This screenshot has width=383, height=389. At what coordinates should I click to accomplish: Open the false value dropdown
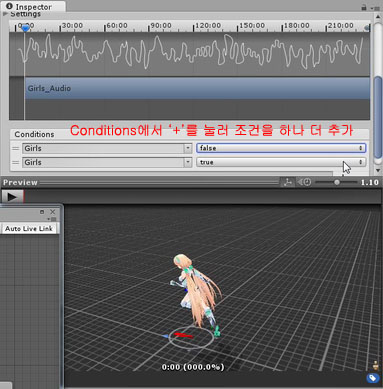coord(281,148)
